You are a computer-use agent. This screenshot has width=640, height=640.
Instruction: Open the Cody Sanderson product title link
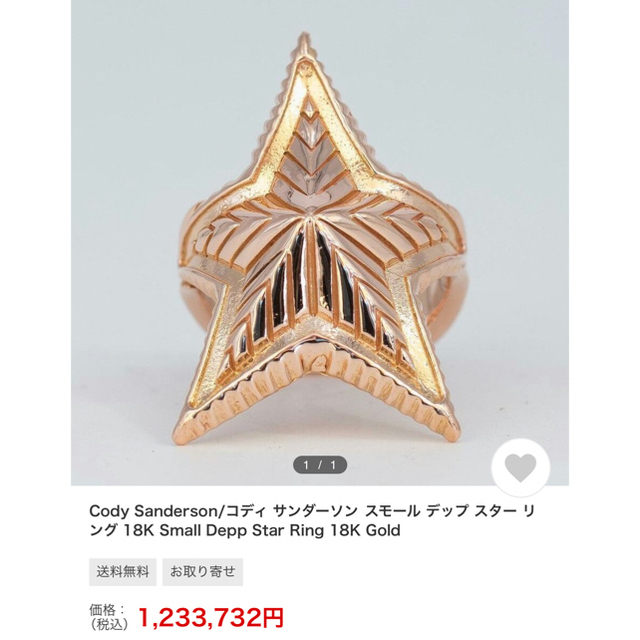(x=312, y=520)
